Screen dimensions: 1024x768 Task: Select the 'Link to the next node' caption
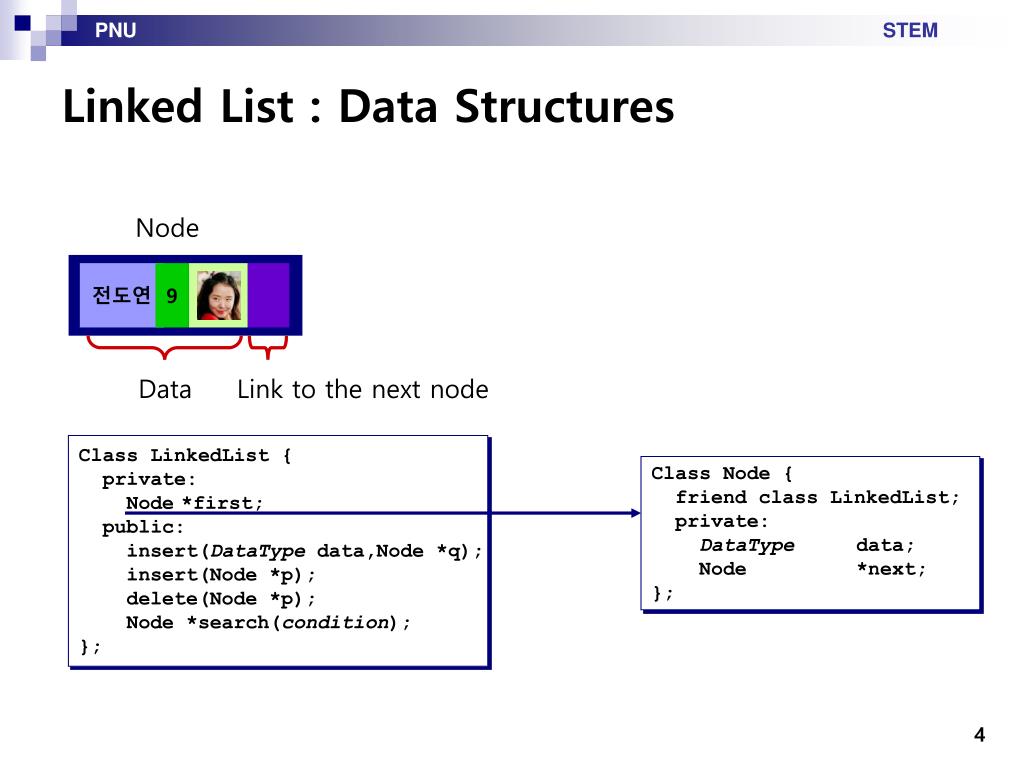(362, 389)
